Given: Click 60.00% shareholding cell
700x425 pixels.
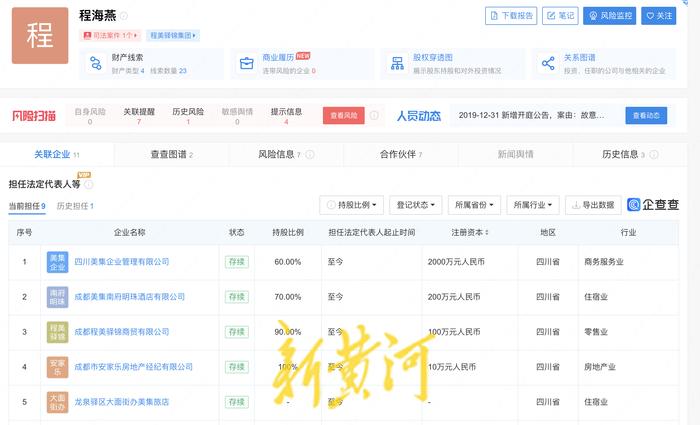Looking at the screenshot, I should point(288,262).
